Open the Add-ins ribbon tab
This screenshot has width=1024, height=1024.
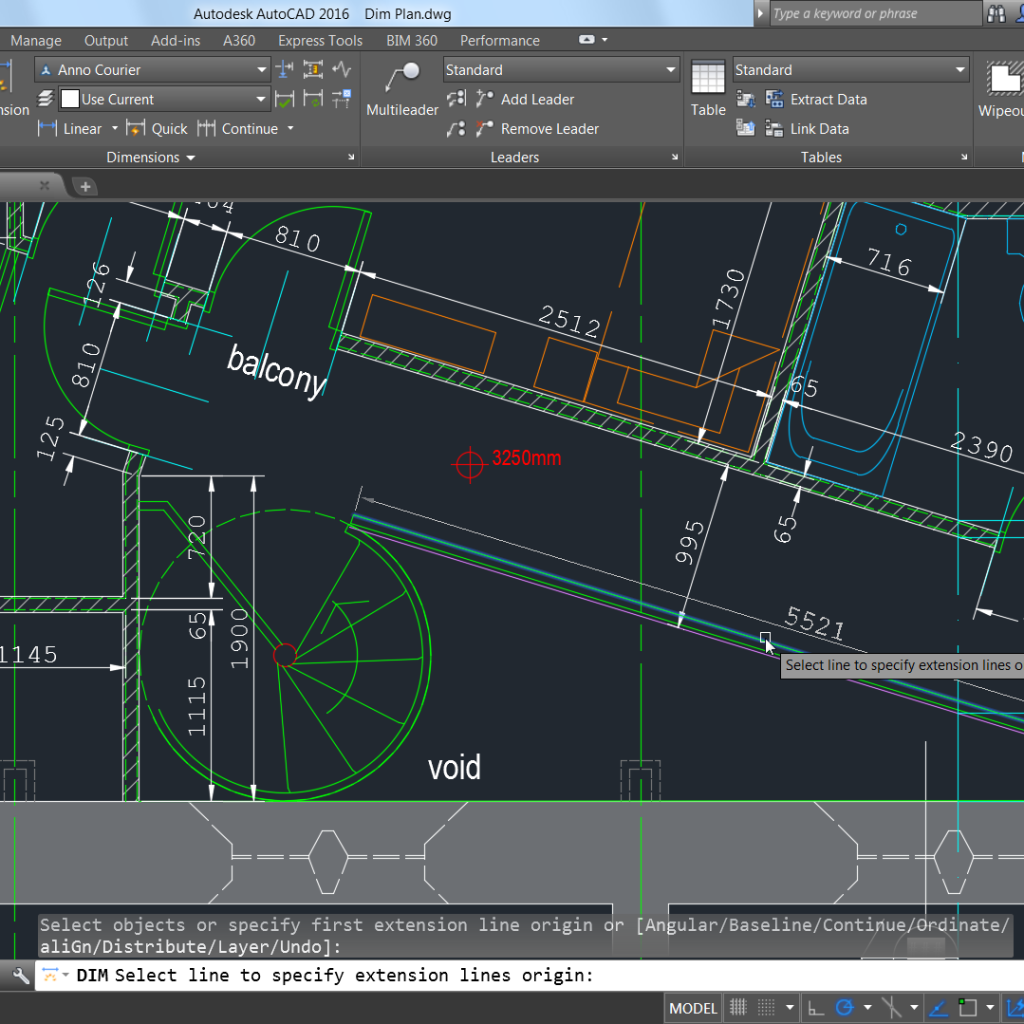[x=176, y=40]
